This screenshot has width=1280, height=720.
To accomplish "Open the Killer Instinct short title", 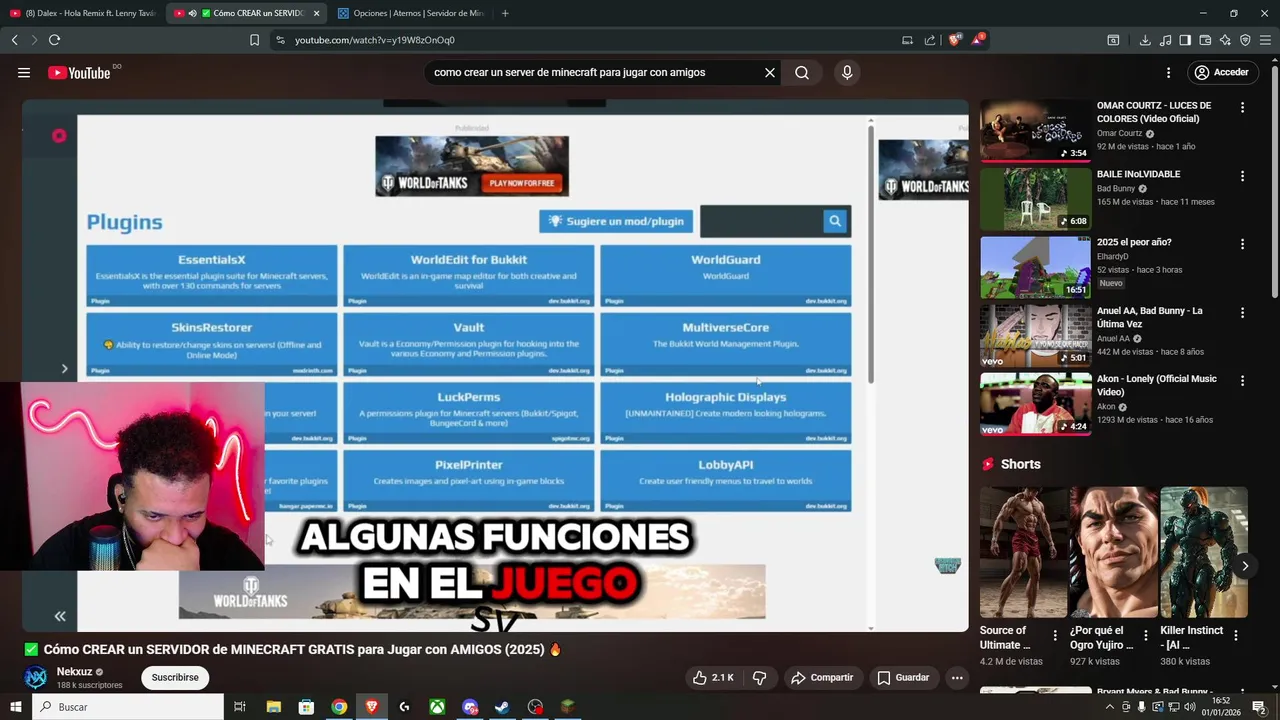I will (x=1192, y=637).
